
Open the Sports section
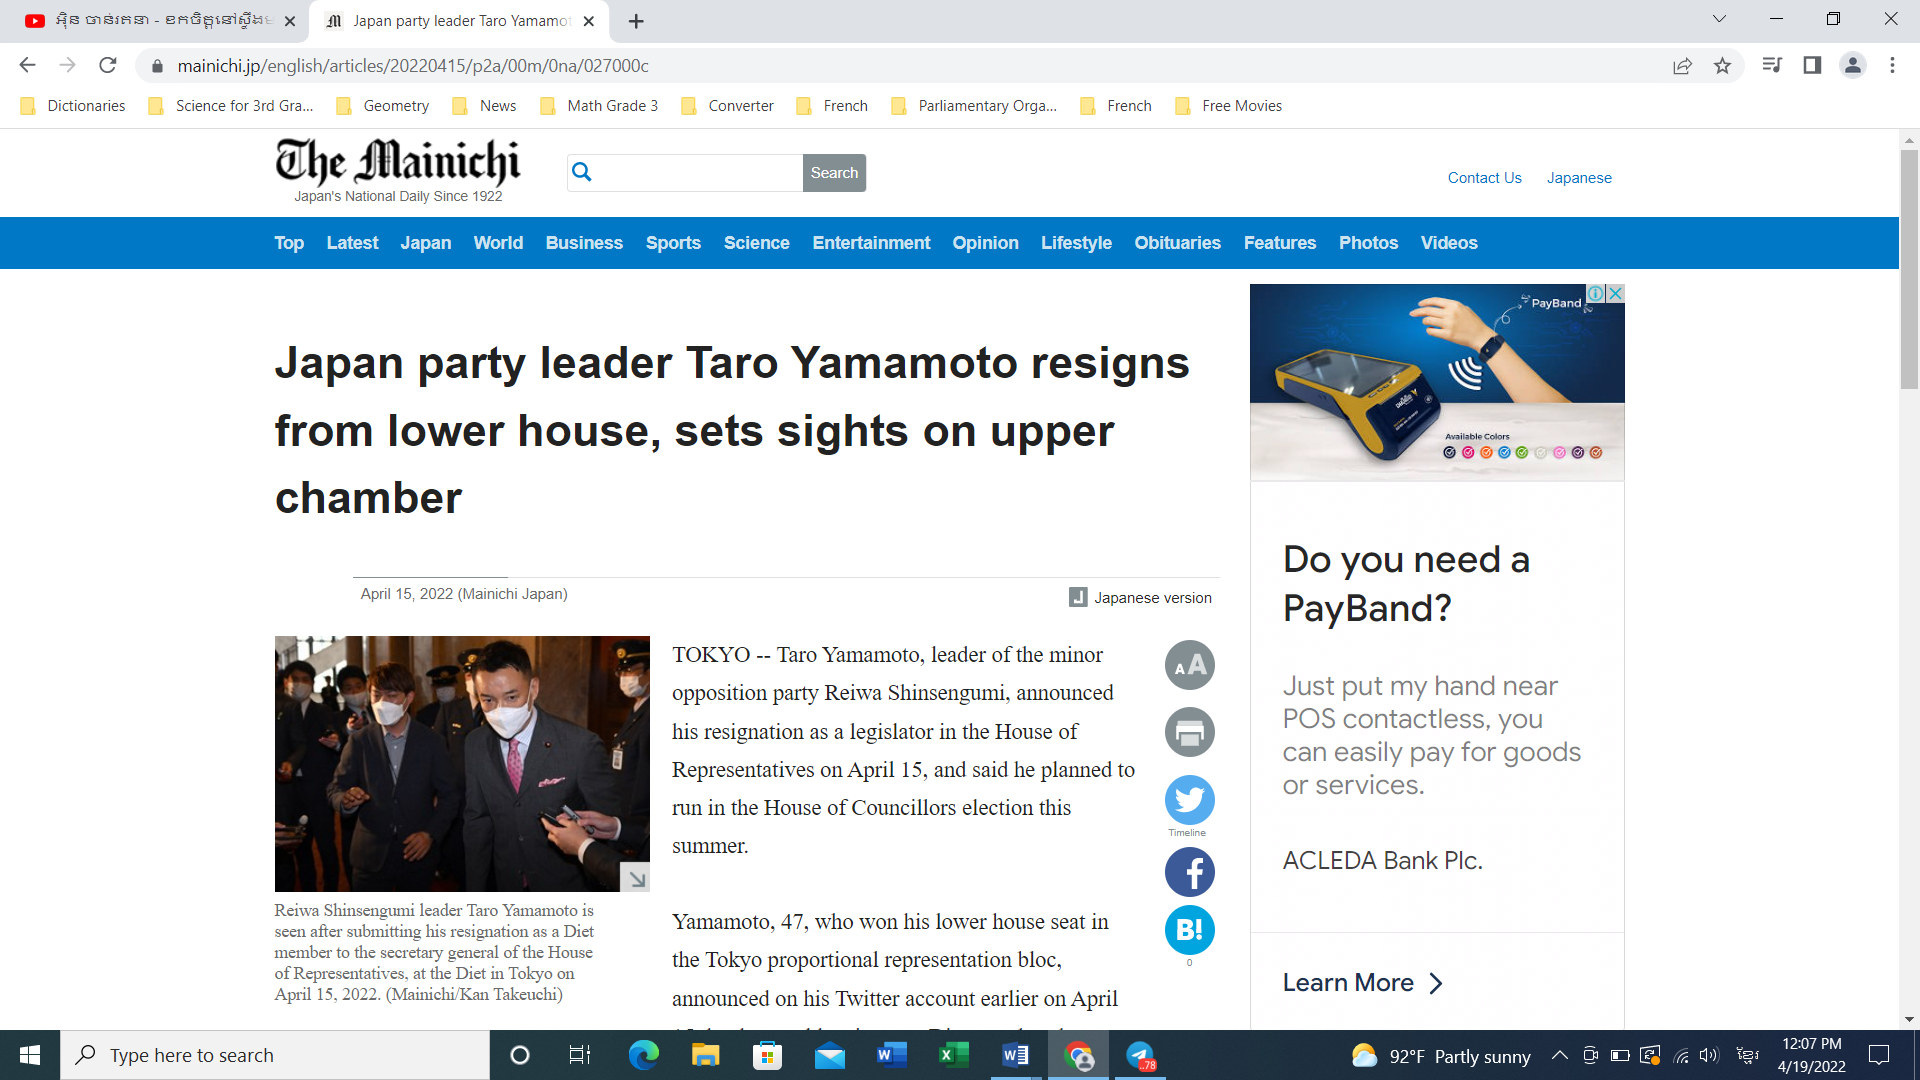pos(673,243)
